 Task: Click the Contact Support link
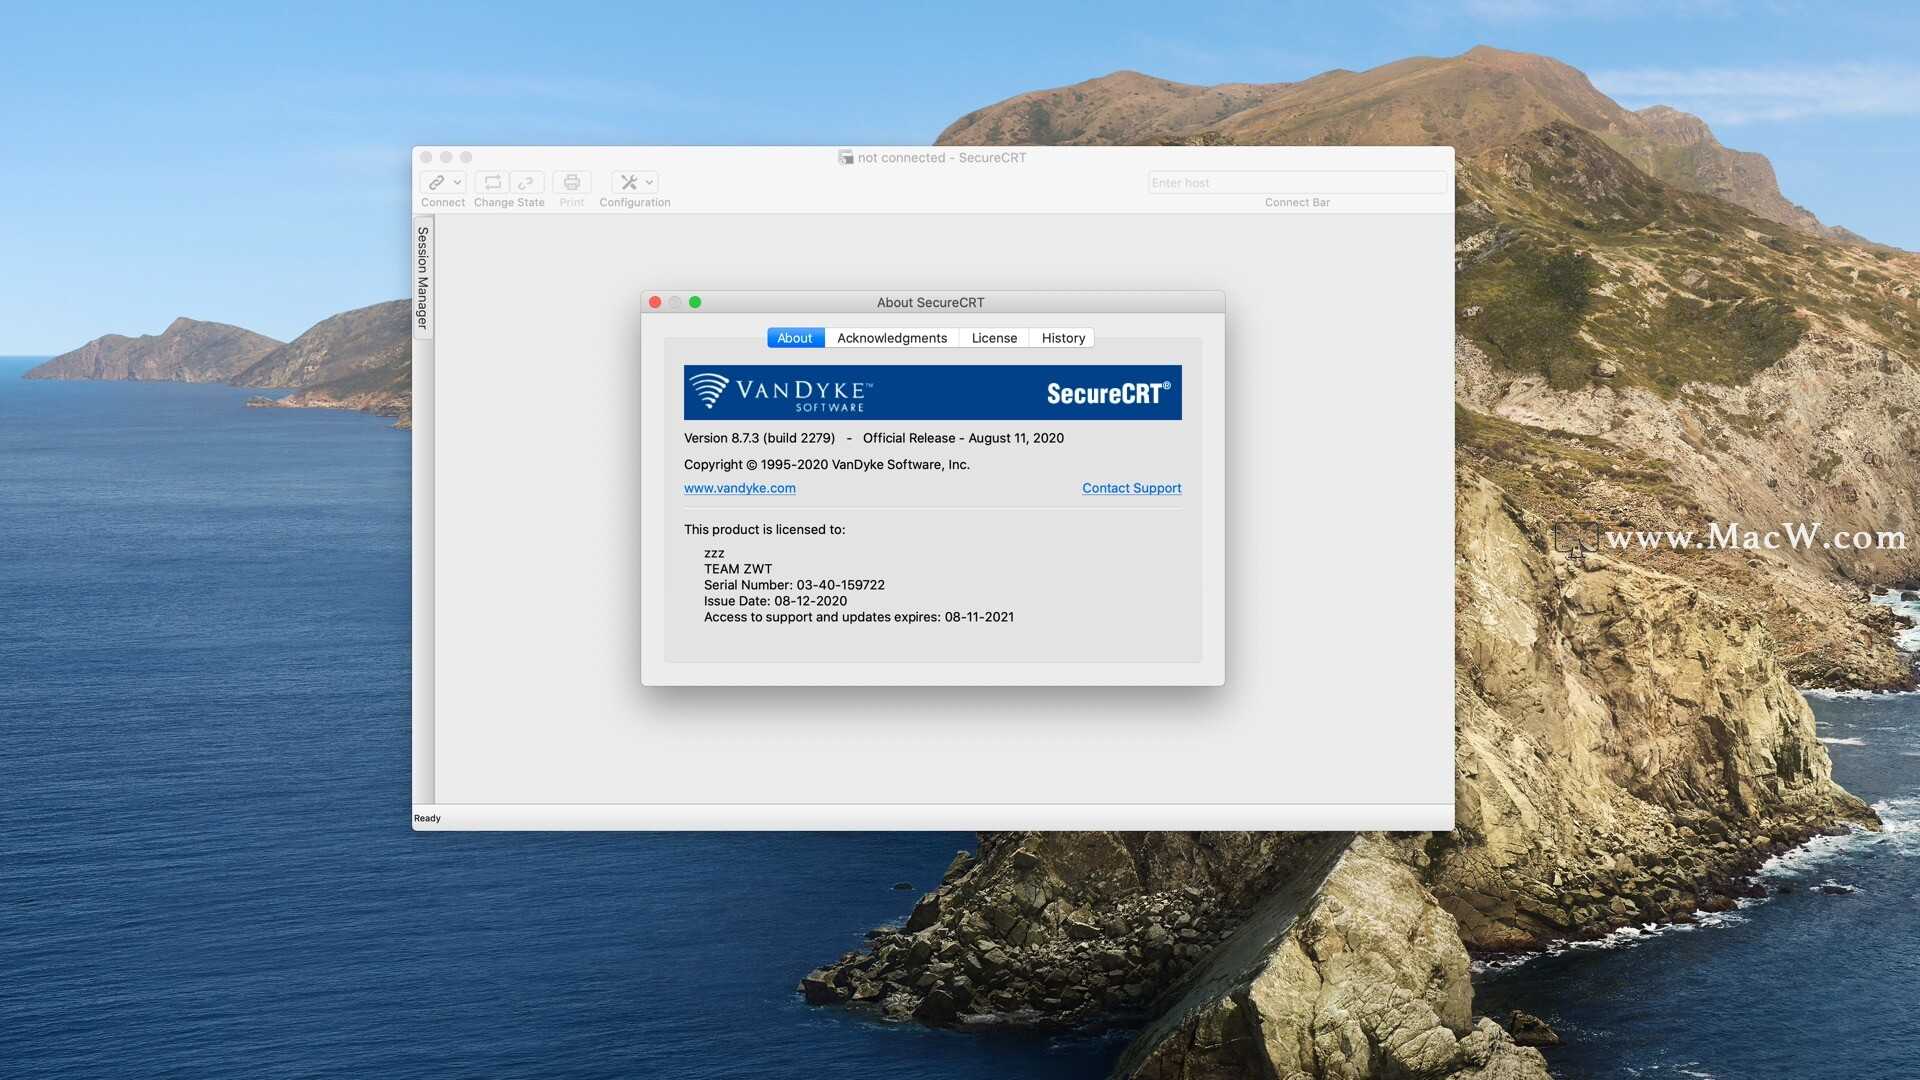1131,488
